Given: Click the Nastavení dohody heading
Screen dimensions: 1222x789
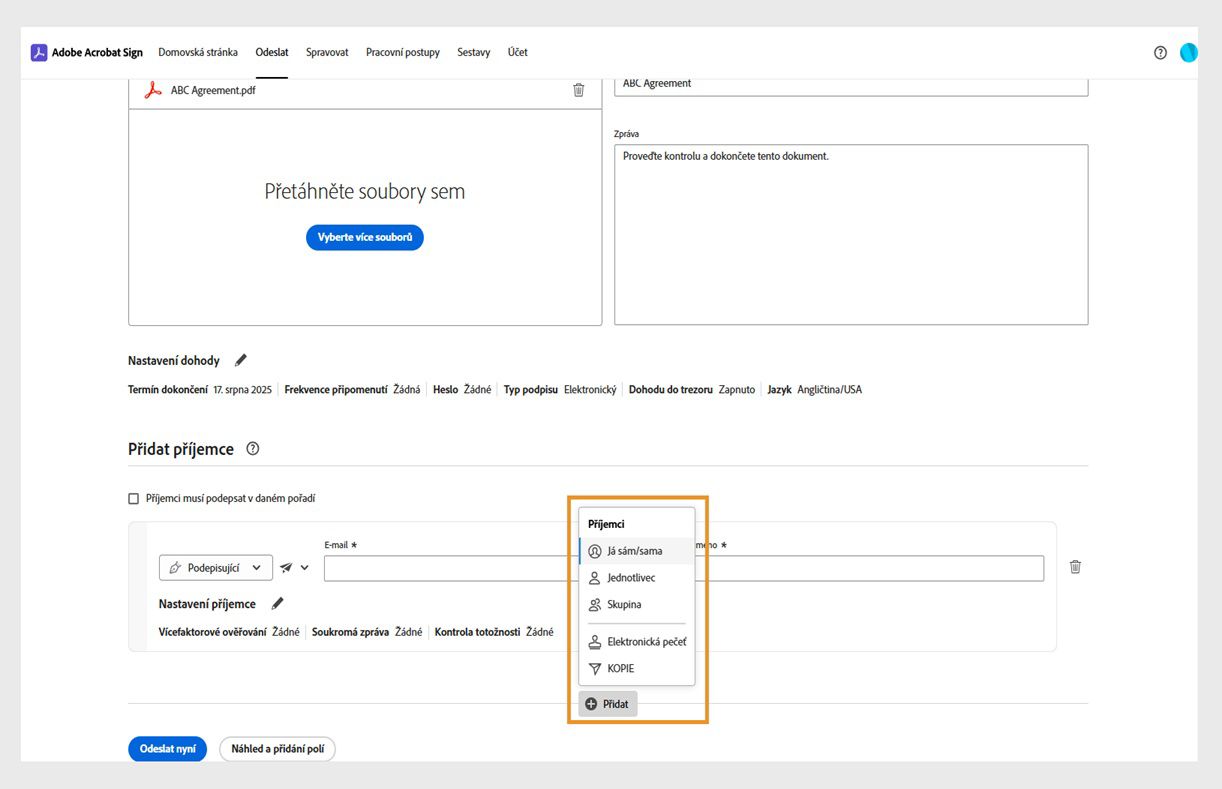Looking at the screenshot, I should (174, 360).
